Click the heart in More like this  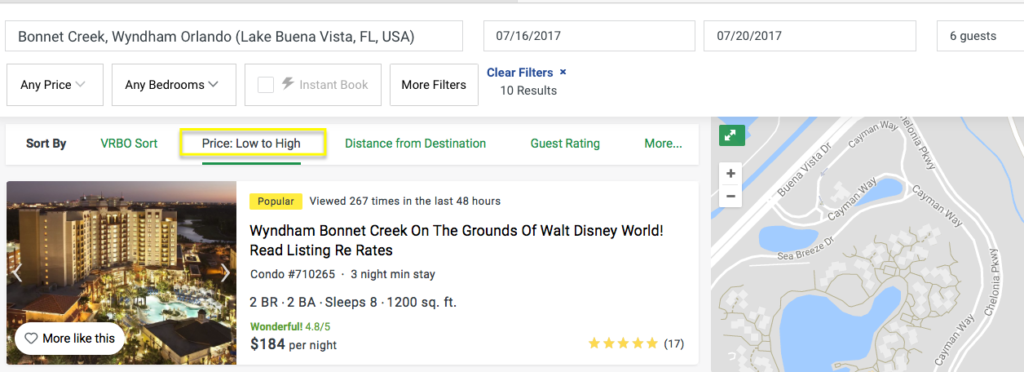30,339
